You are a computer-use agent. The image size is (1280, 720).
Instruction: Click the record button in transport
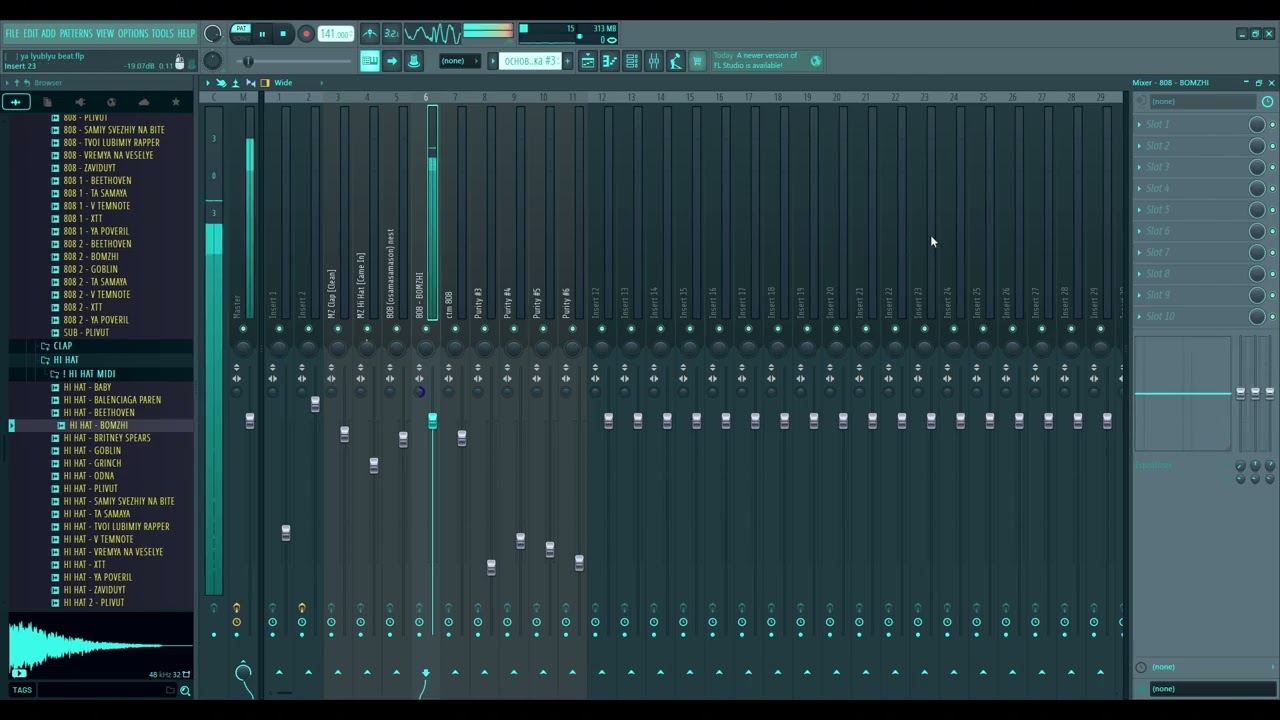[306, 33]
